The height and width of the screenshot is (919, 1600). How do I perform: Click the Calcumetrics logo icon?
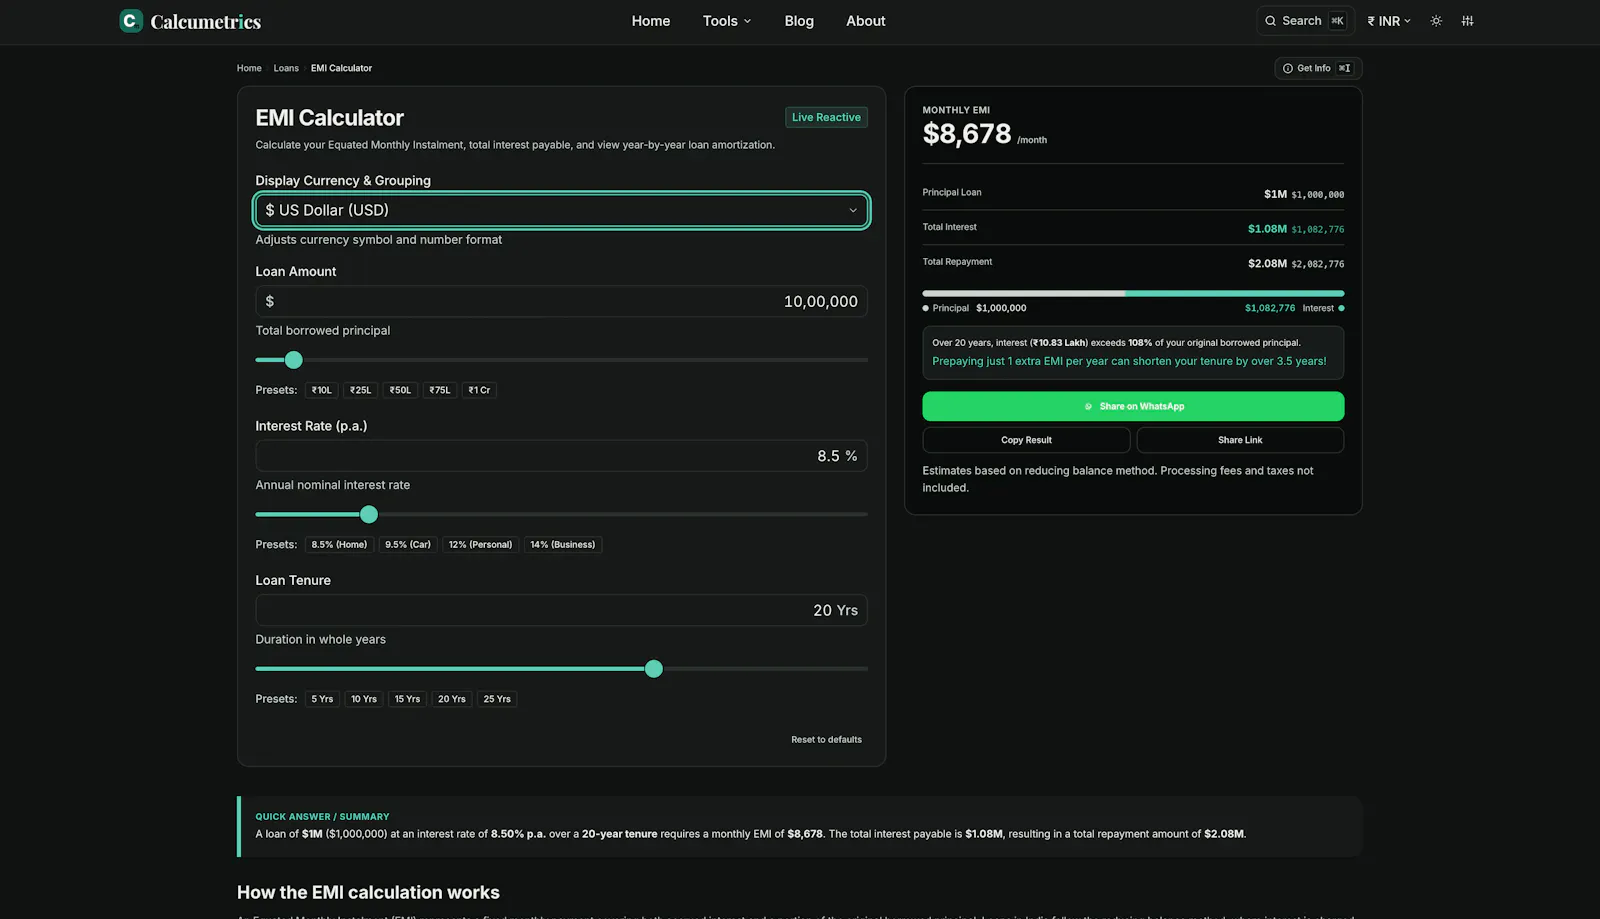[x=131, y=21]
